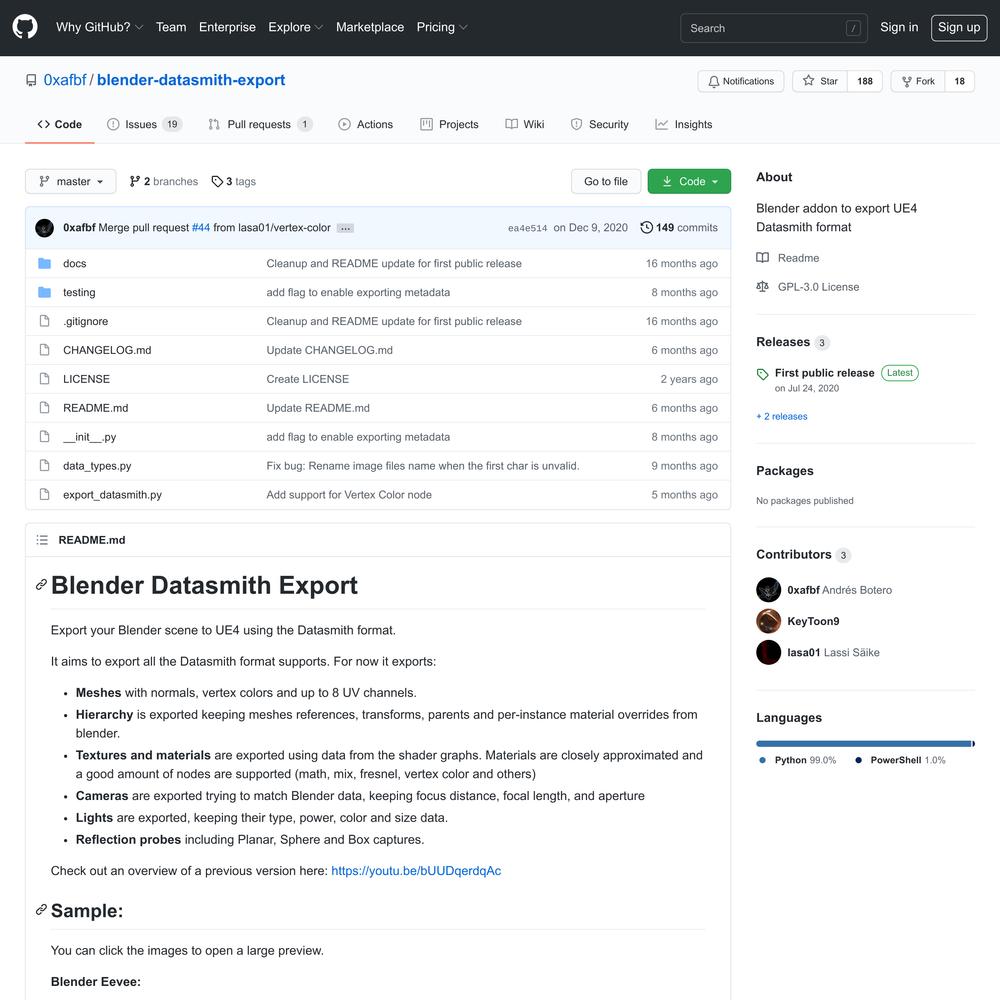Click the .gitignore file icon
This screenshot has height=1000, width=1000.
pos(44,321)
